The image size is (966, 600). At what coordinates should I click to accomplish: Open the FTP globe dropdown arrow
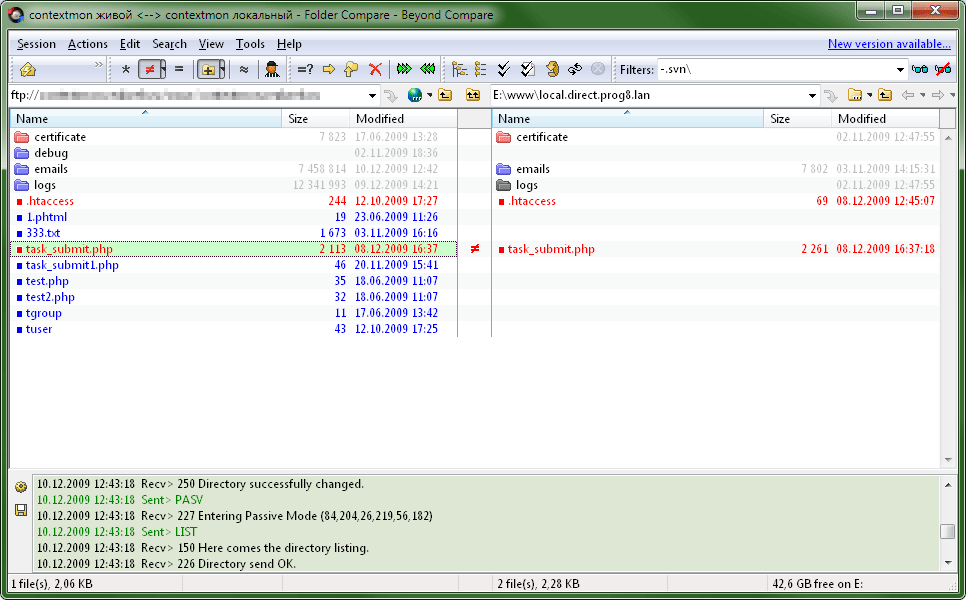click(x=429, y=95)
